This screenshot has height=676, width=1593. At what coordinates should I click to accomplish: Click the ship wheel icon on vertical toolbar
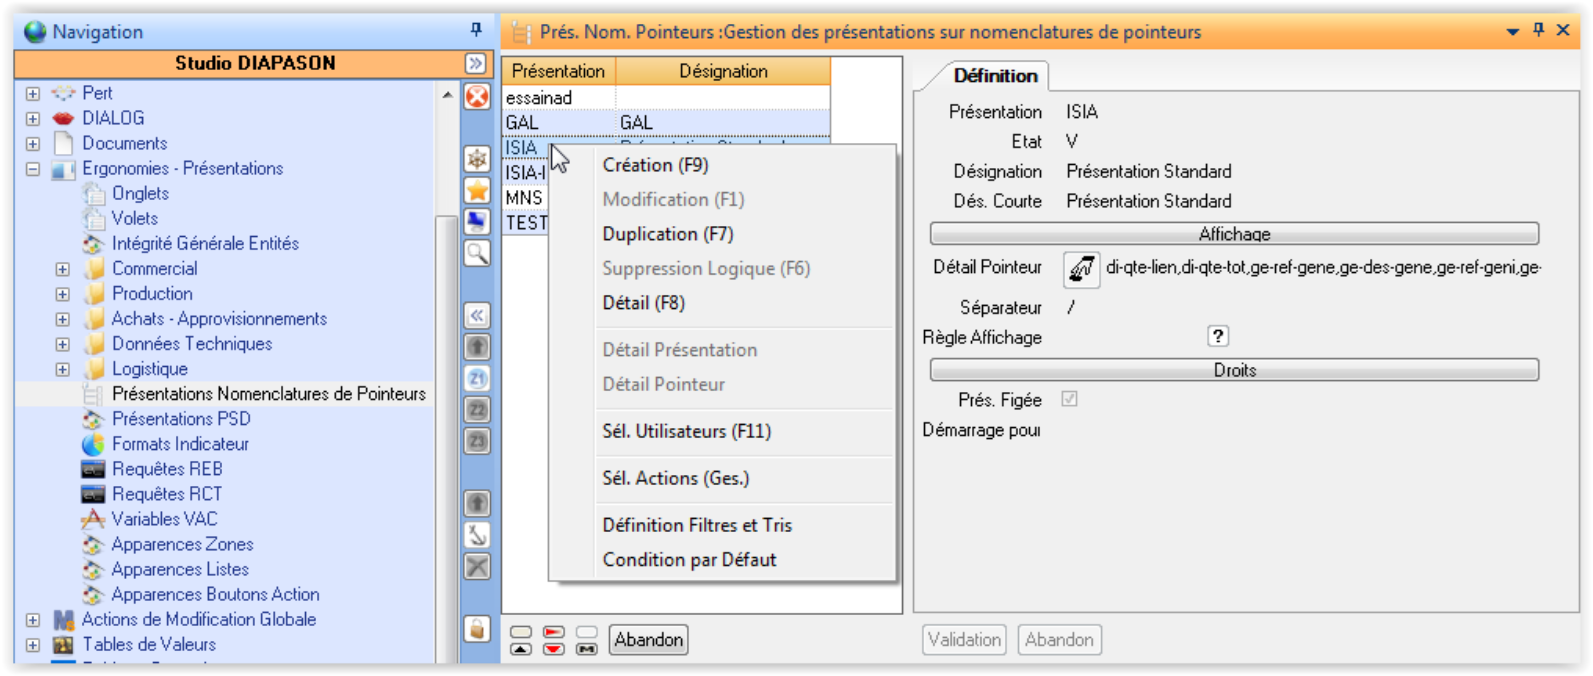[x=478, y=159]
